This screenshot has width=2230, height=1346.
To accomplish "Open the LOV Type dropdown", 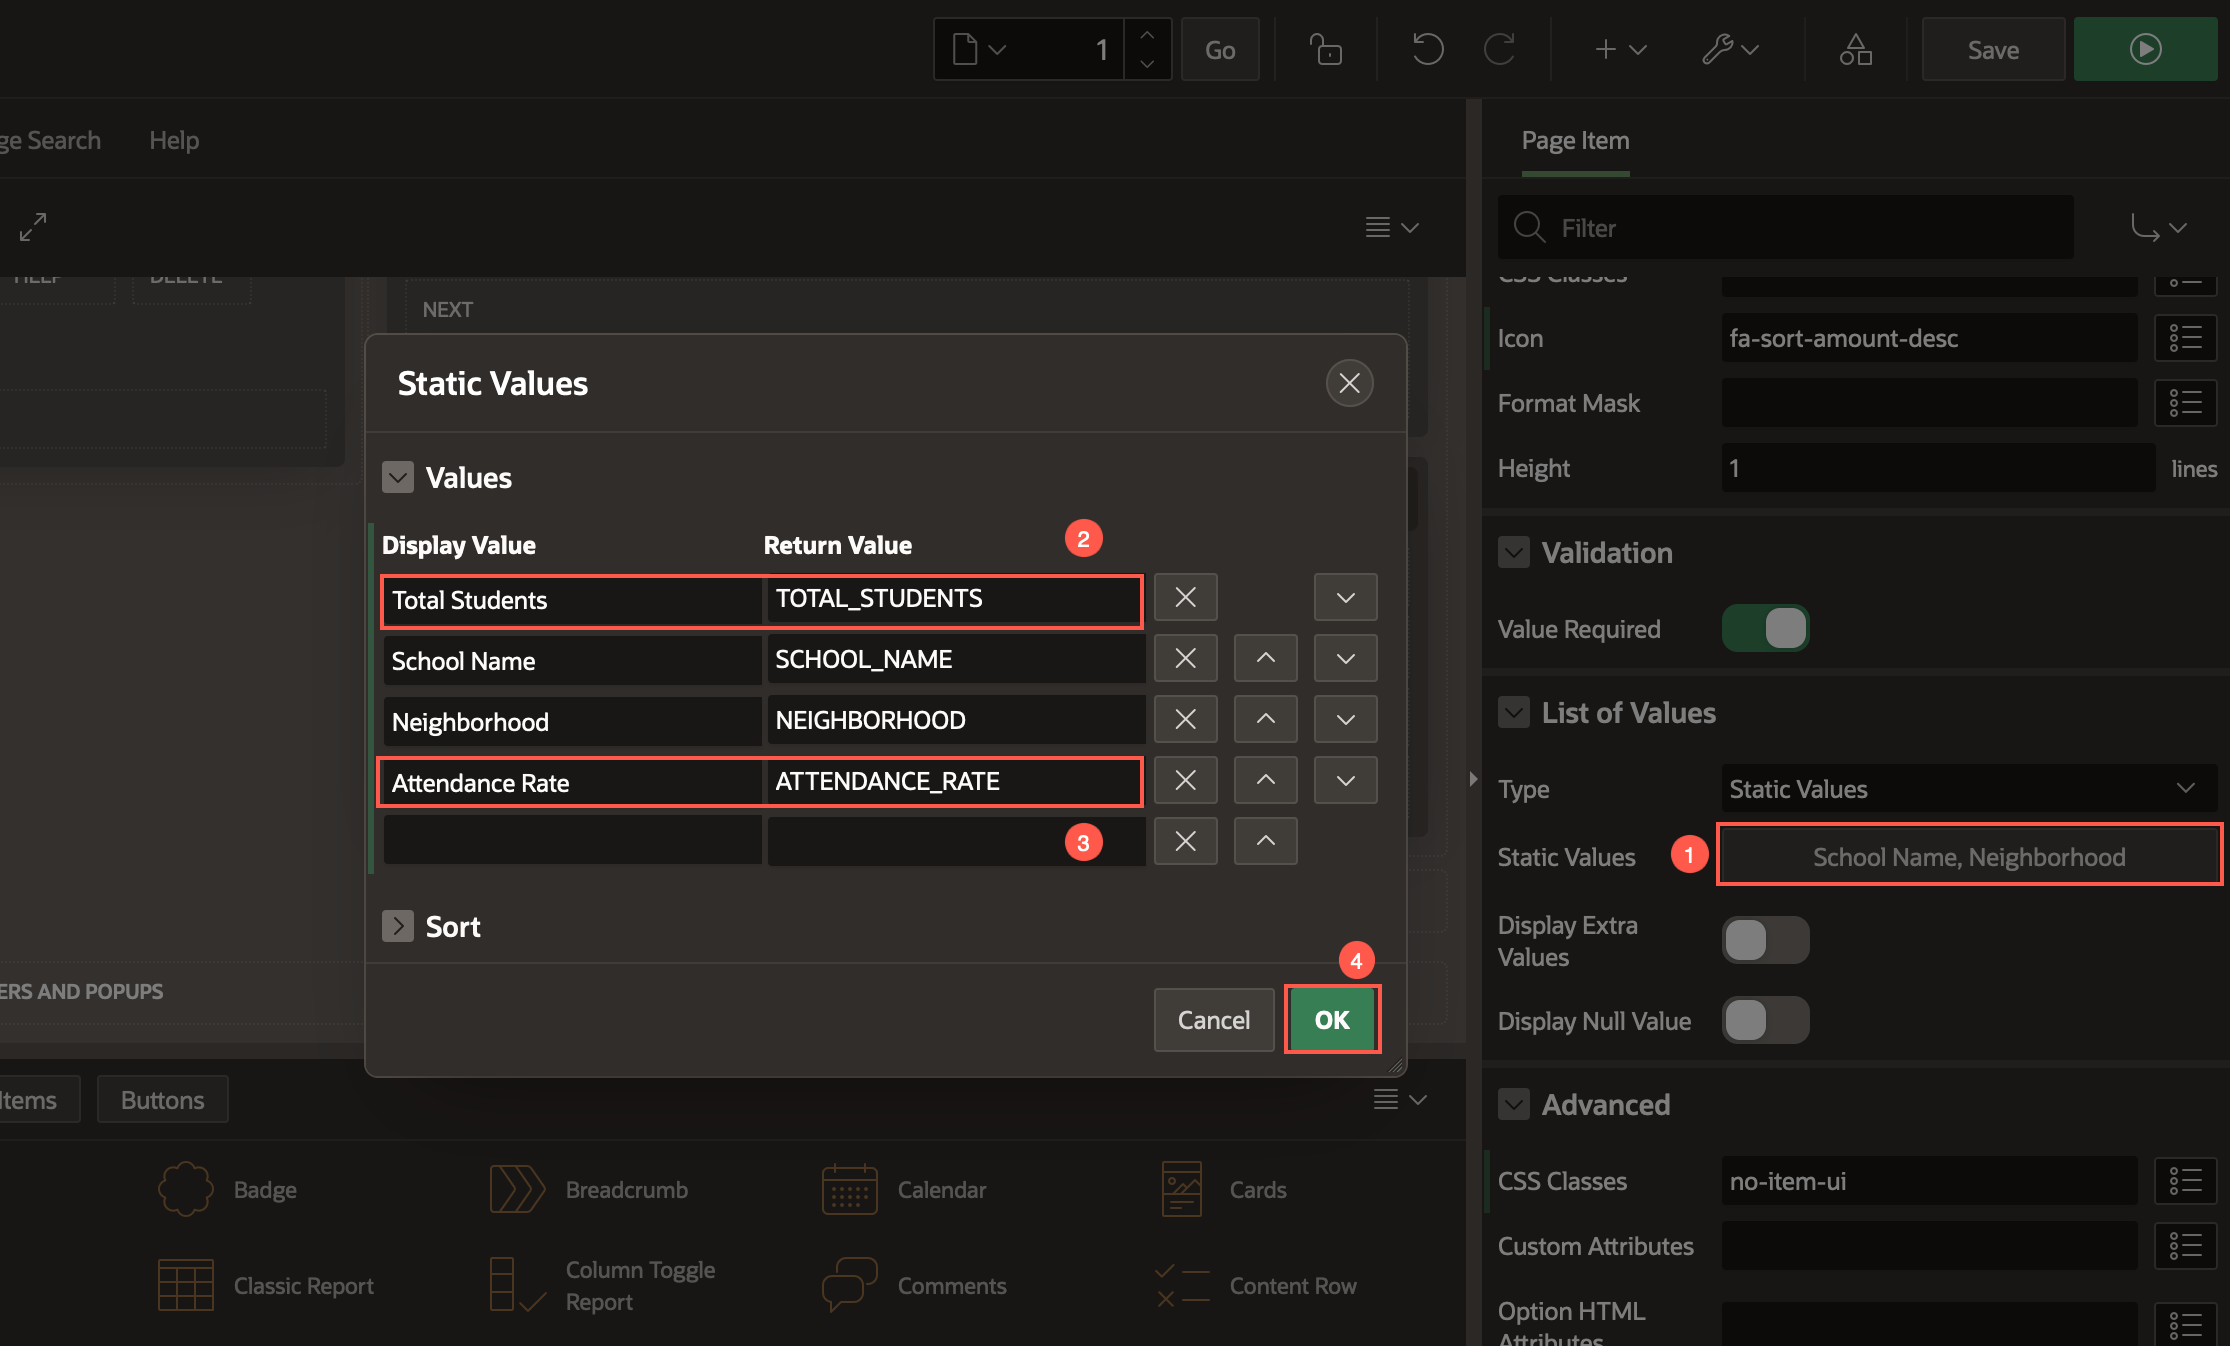I will pos(1969,789).
